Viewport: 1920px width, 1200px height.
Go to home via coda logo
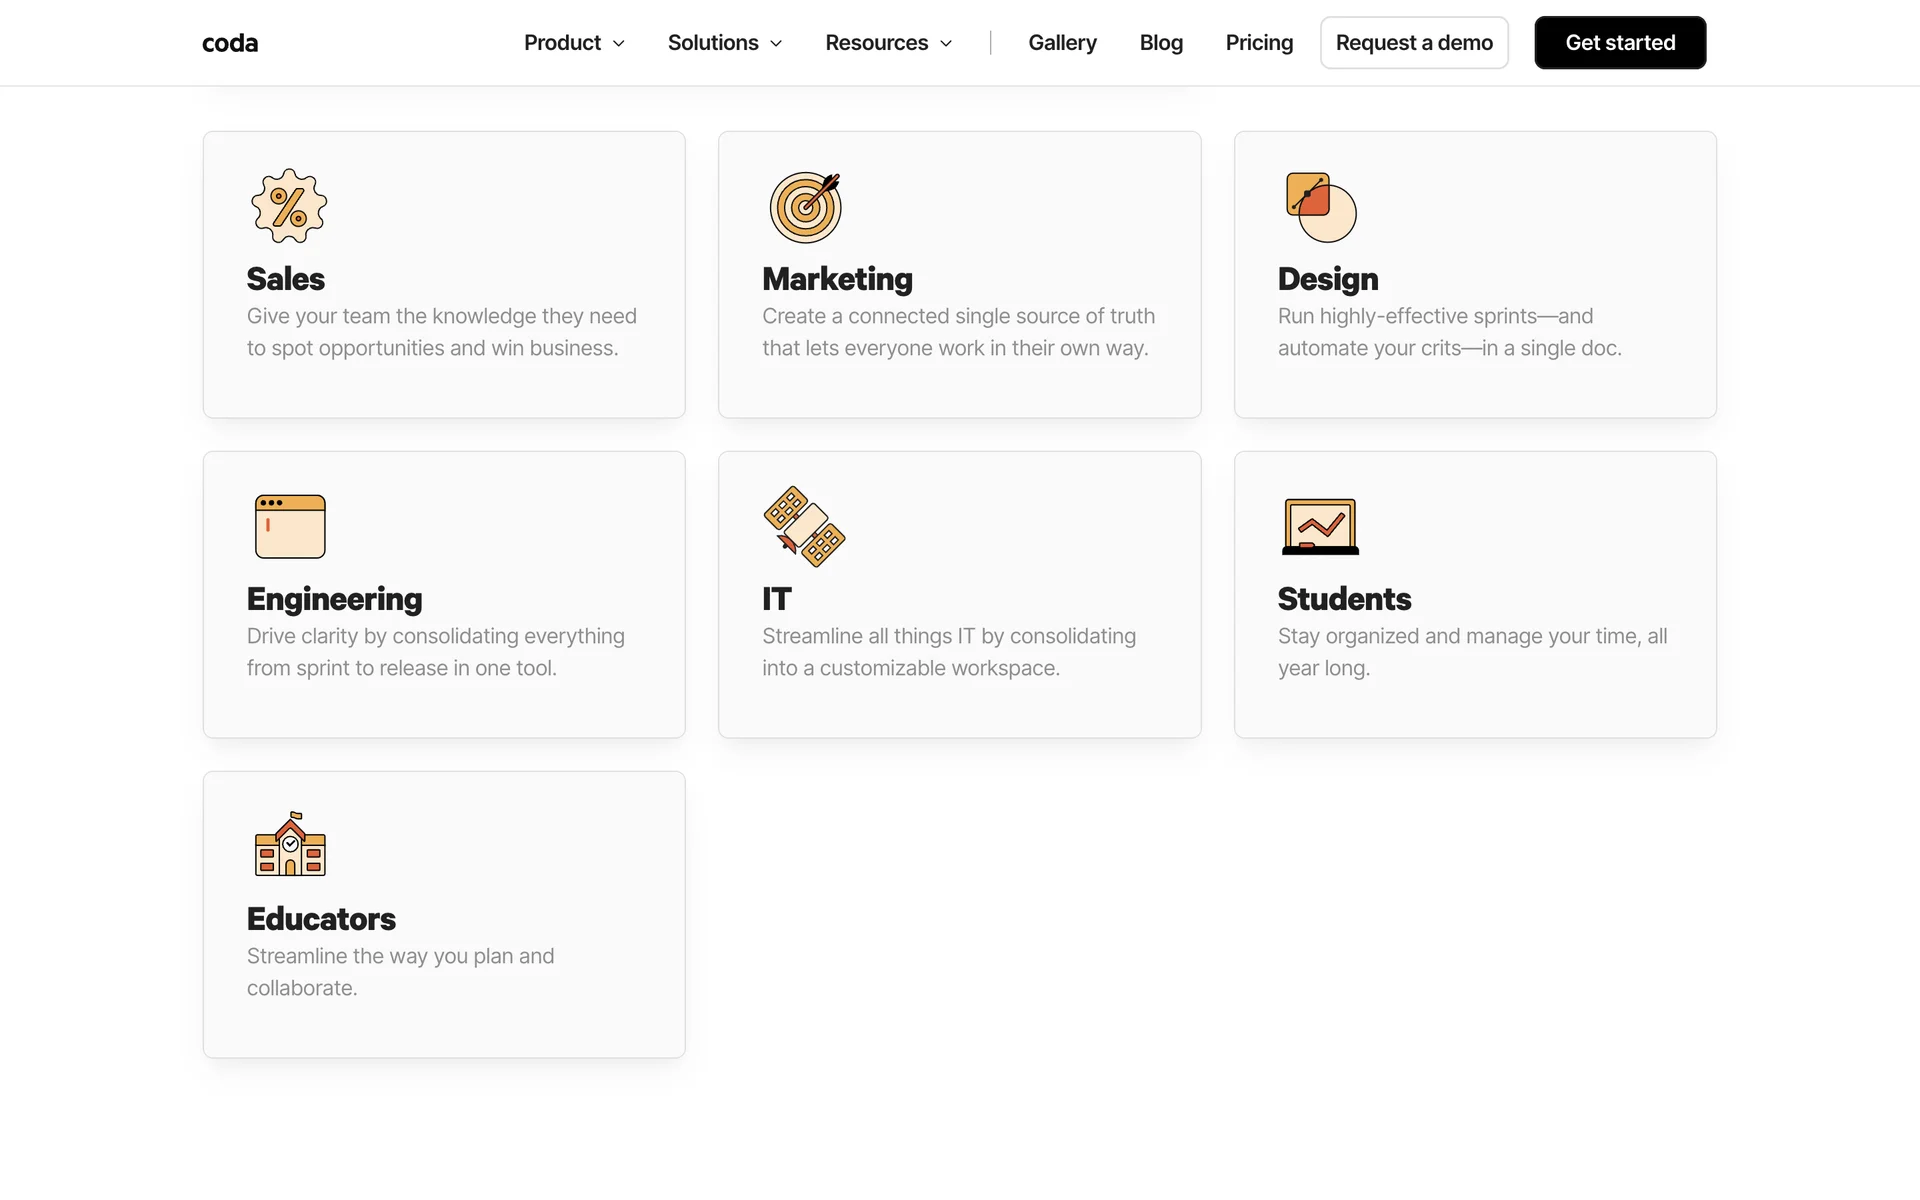click(x=230, y=43)
